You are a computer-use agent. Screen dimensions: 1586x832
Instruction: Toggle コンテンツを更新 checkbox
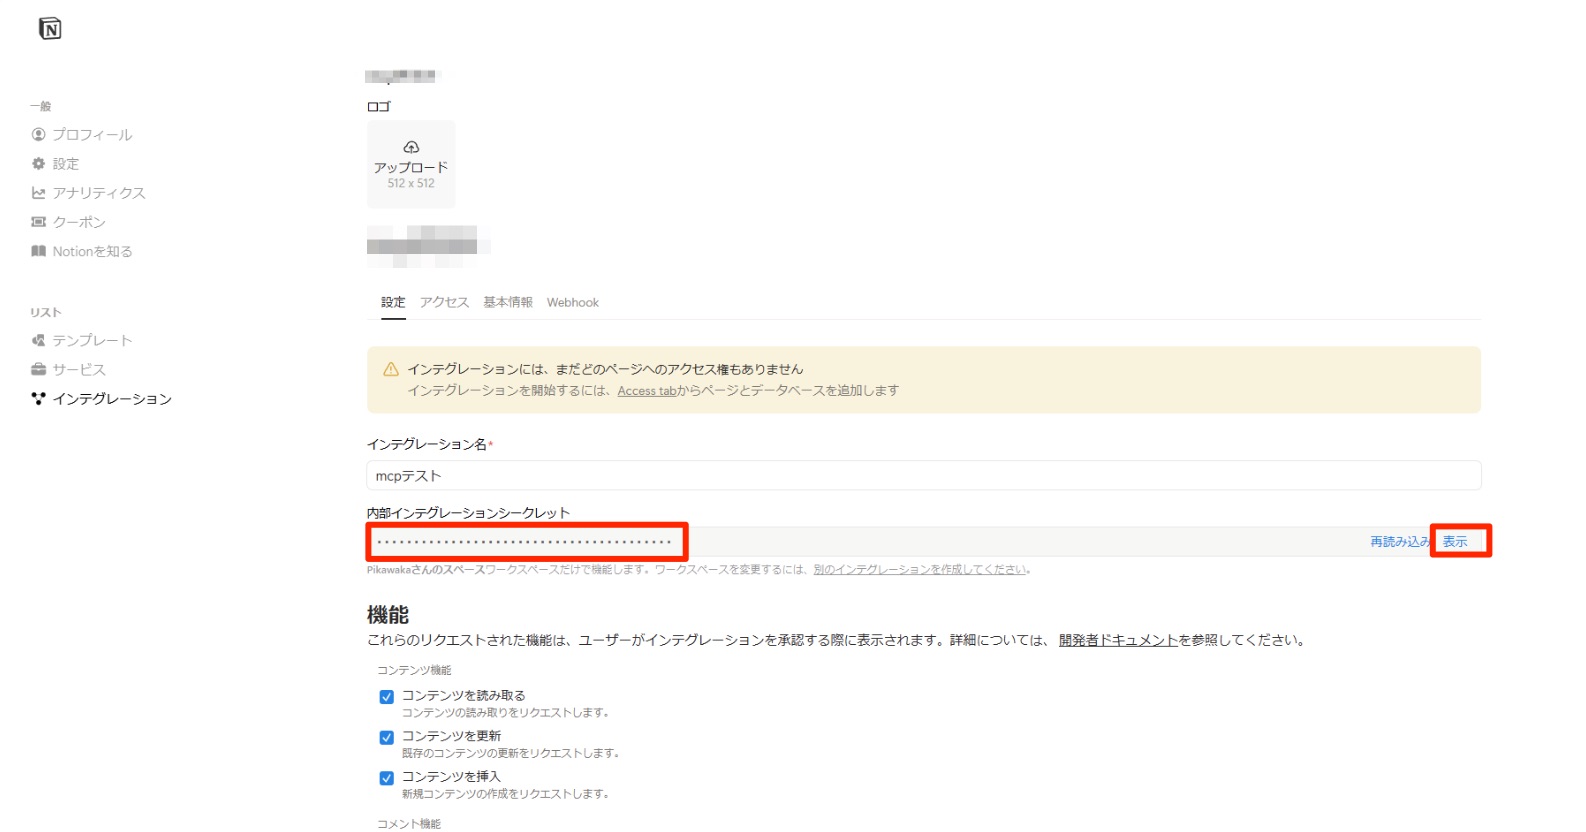point(386,737)
